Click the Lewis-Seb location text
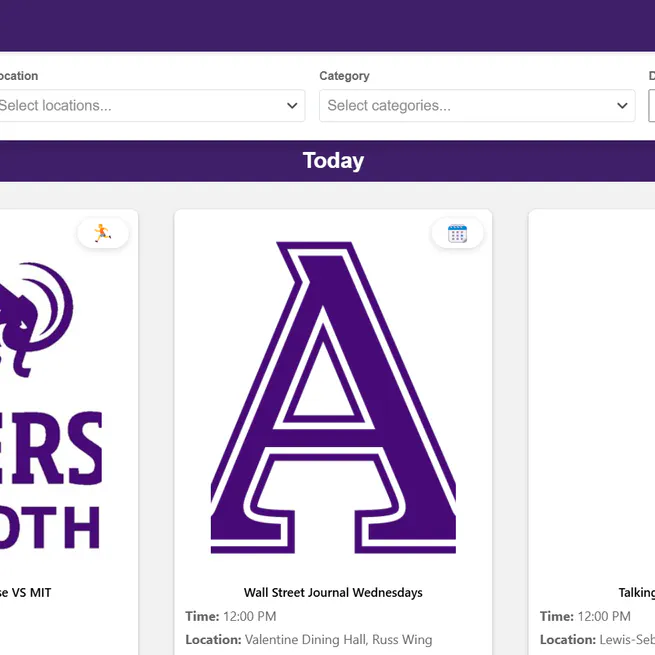 (627, 640)
